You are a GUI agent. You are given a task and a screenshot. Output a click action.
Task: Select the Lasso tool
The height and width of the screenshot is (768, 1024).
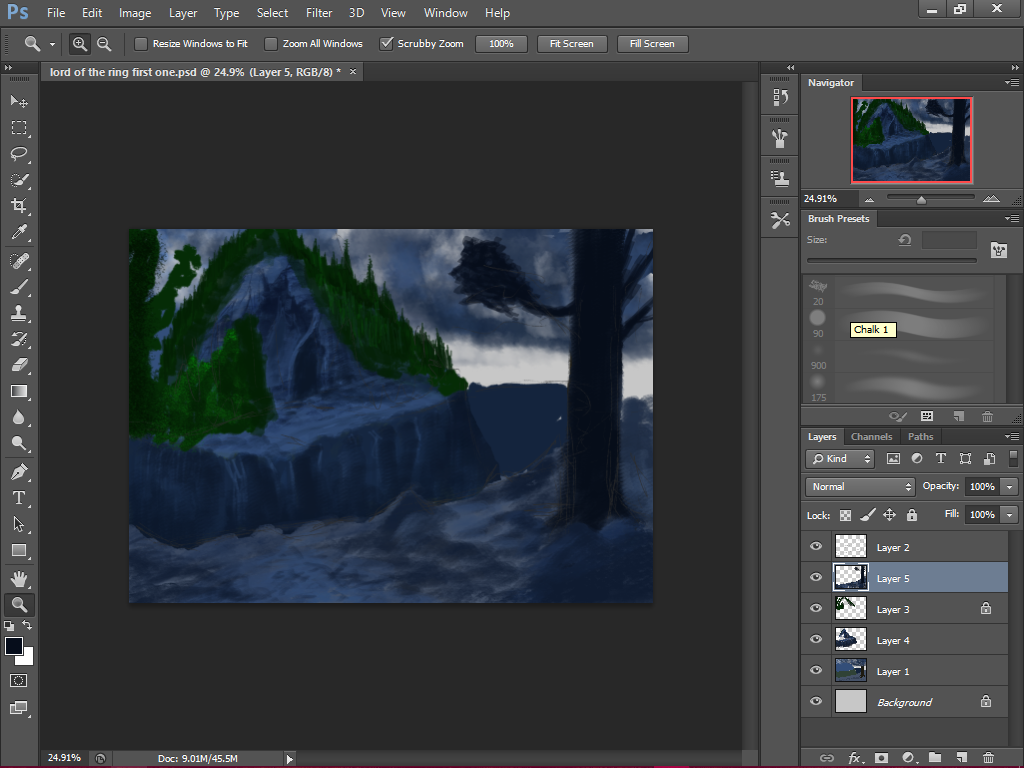tap(19, 153)
